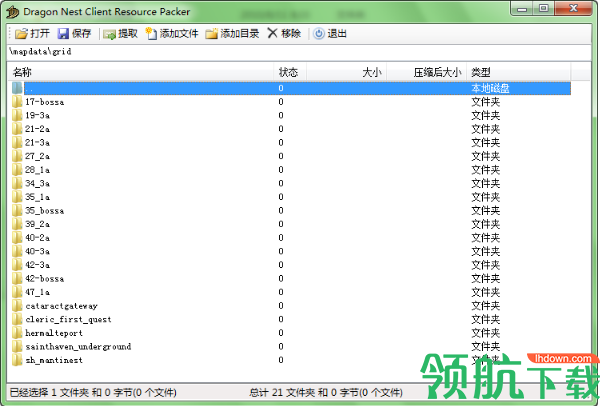Select the folder icon of 21-3a
Screen dimensions: 600x406
coord(17,142)
